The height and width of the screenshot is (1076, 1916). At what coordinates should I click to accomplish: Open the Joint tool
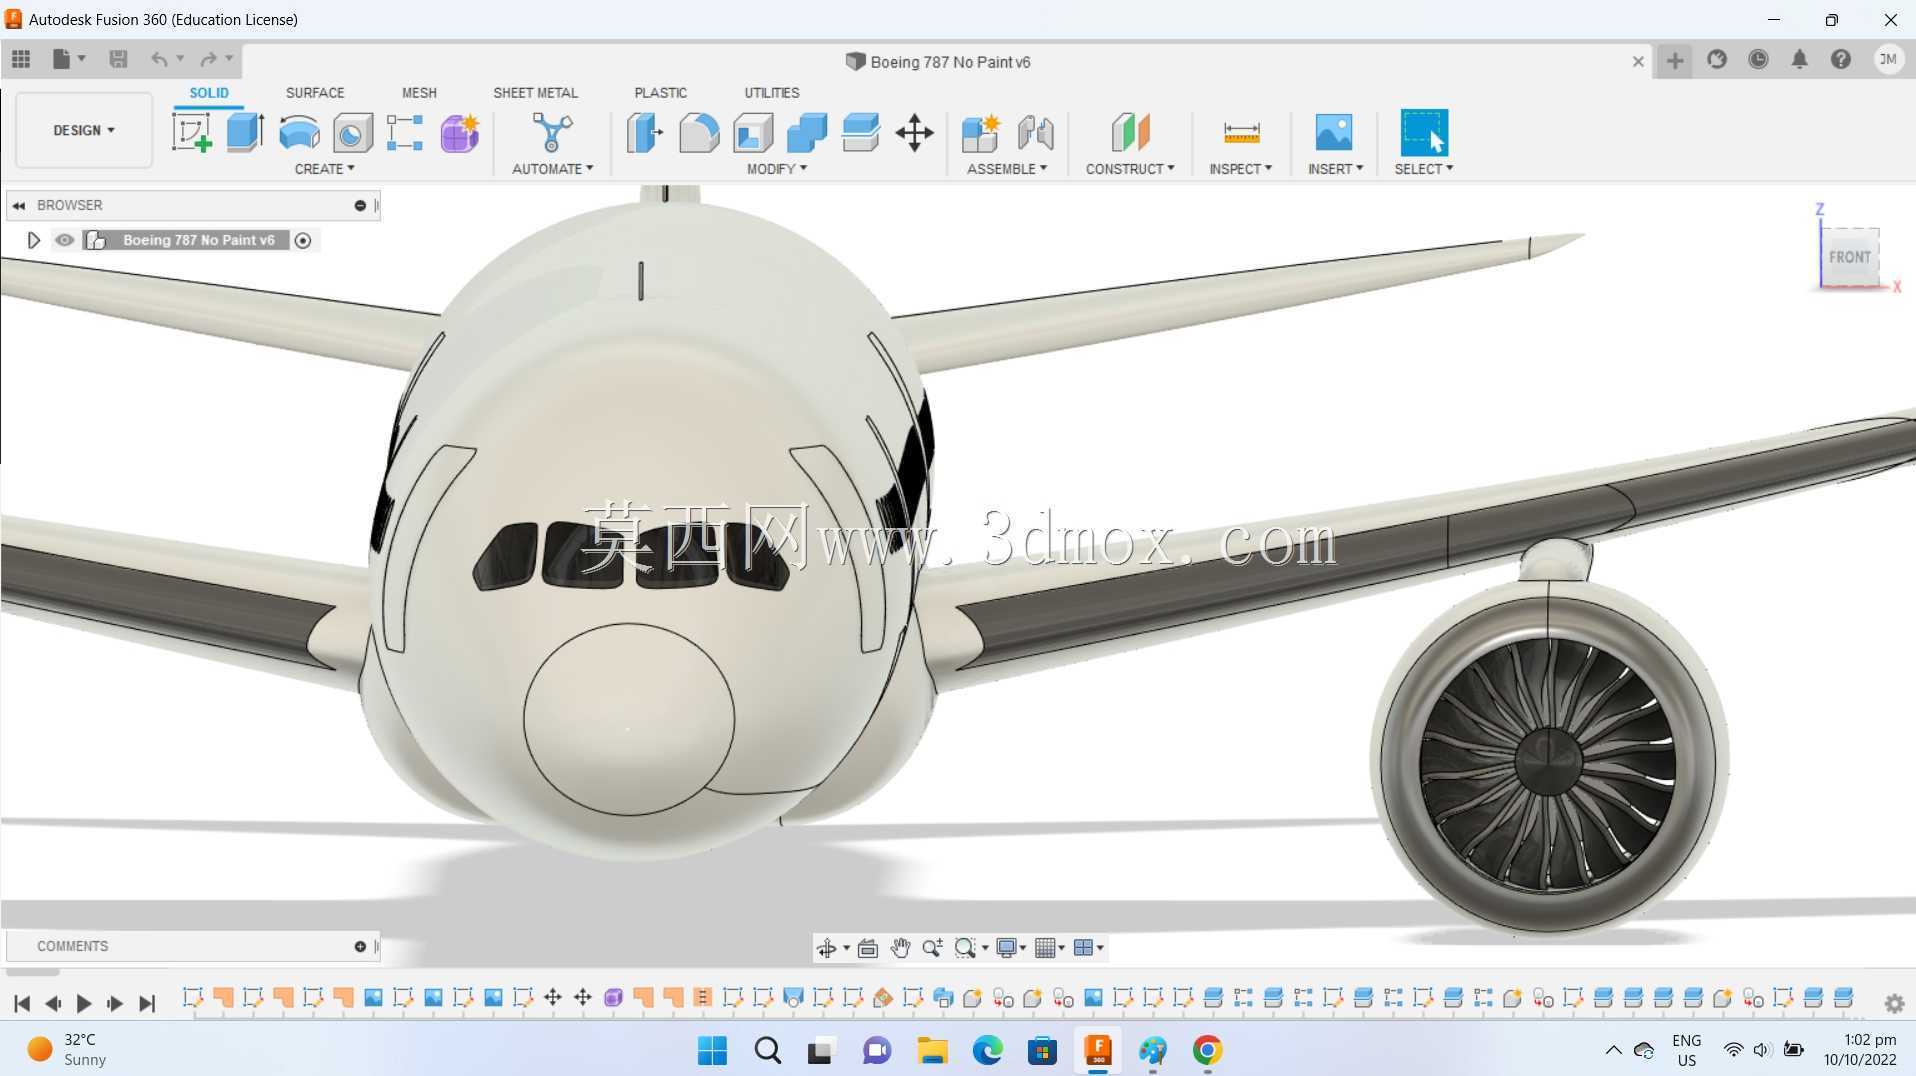[1035, 132]
